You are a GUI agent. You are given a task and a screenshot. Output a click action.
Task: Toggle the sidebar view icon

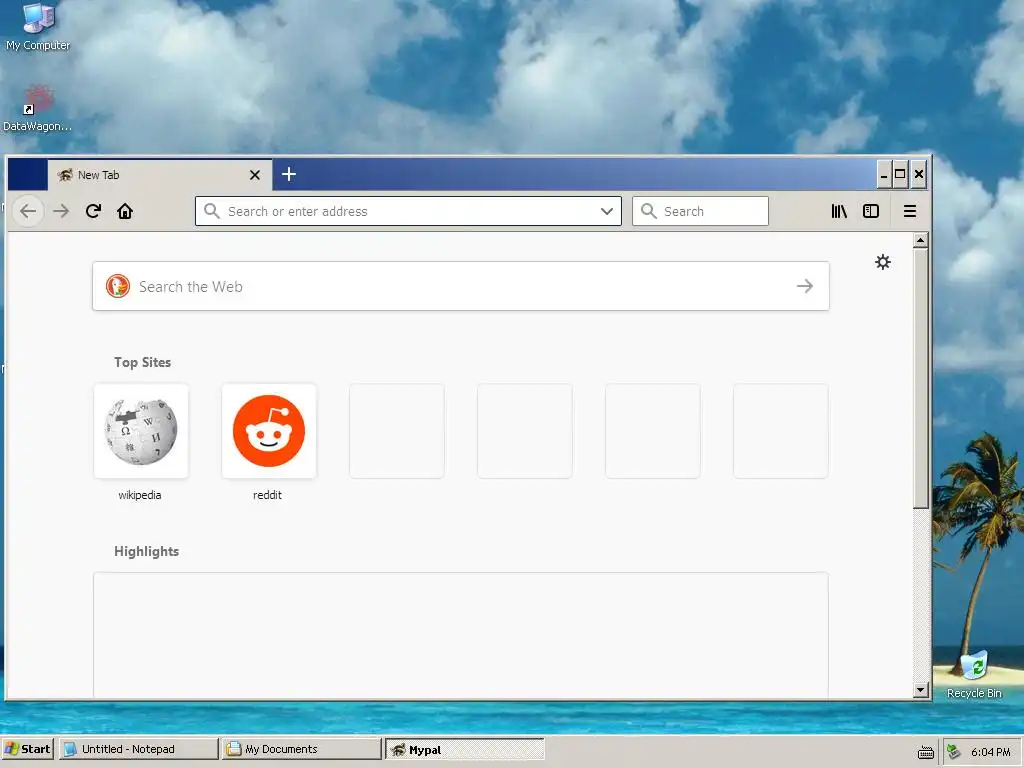point(871,211)
